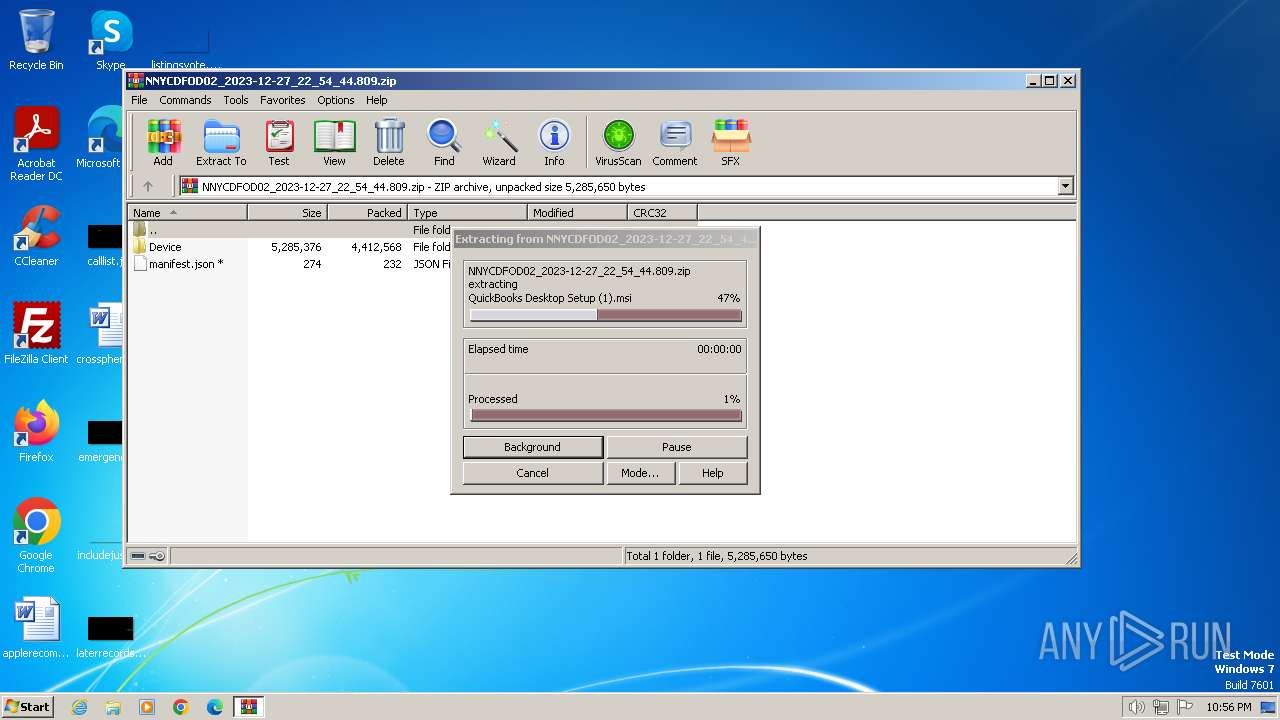Sort by the Modified column header
The height and width of the screenshot is (720, 1280).
578,213
